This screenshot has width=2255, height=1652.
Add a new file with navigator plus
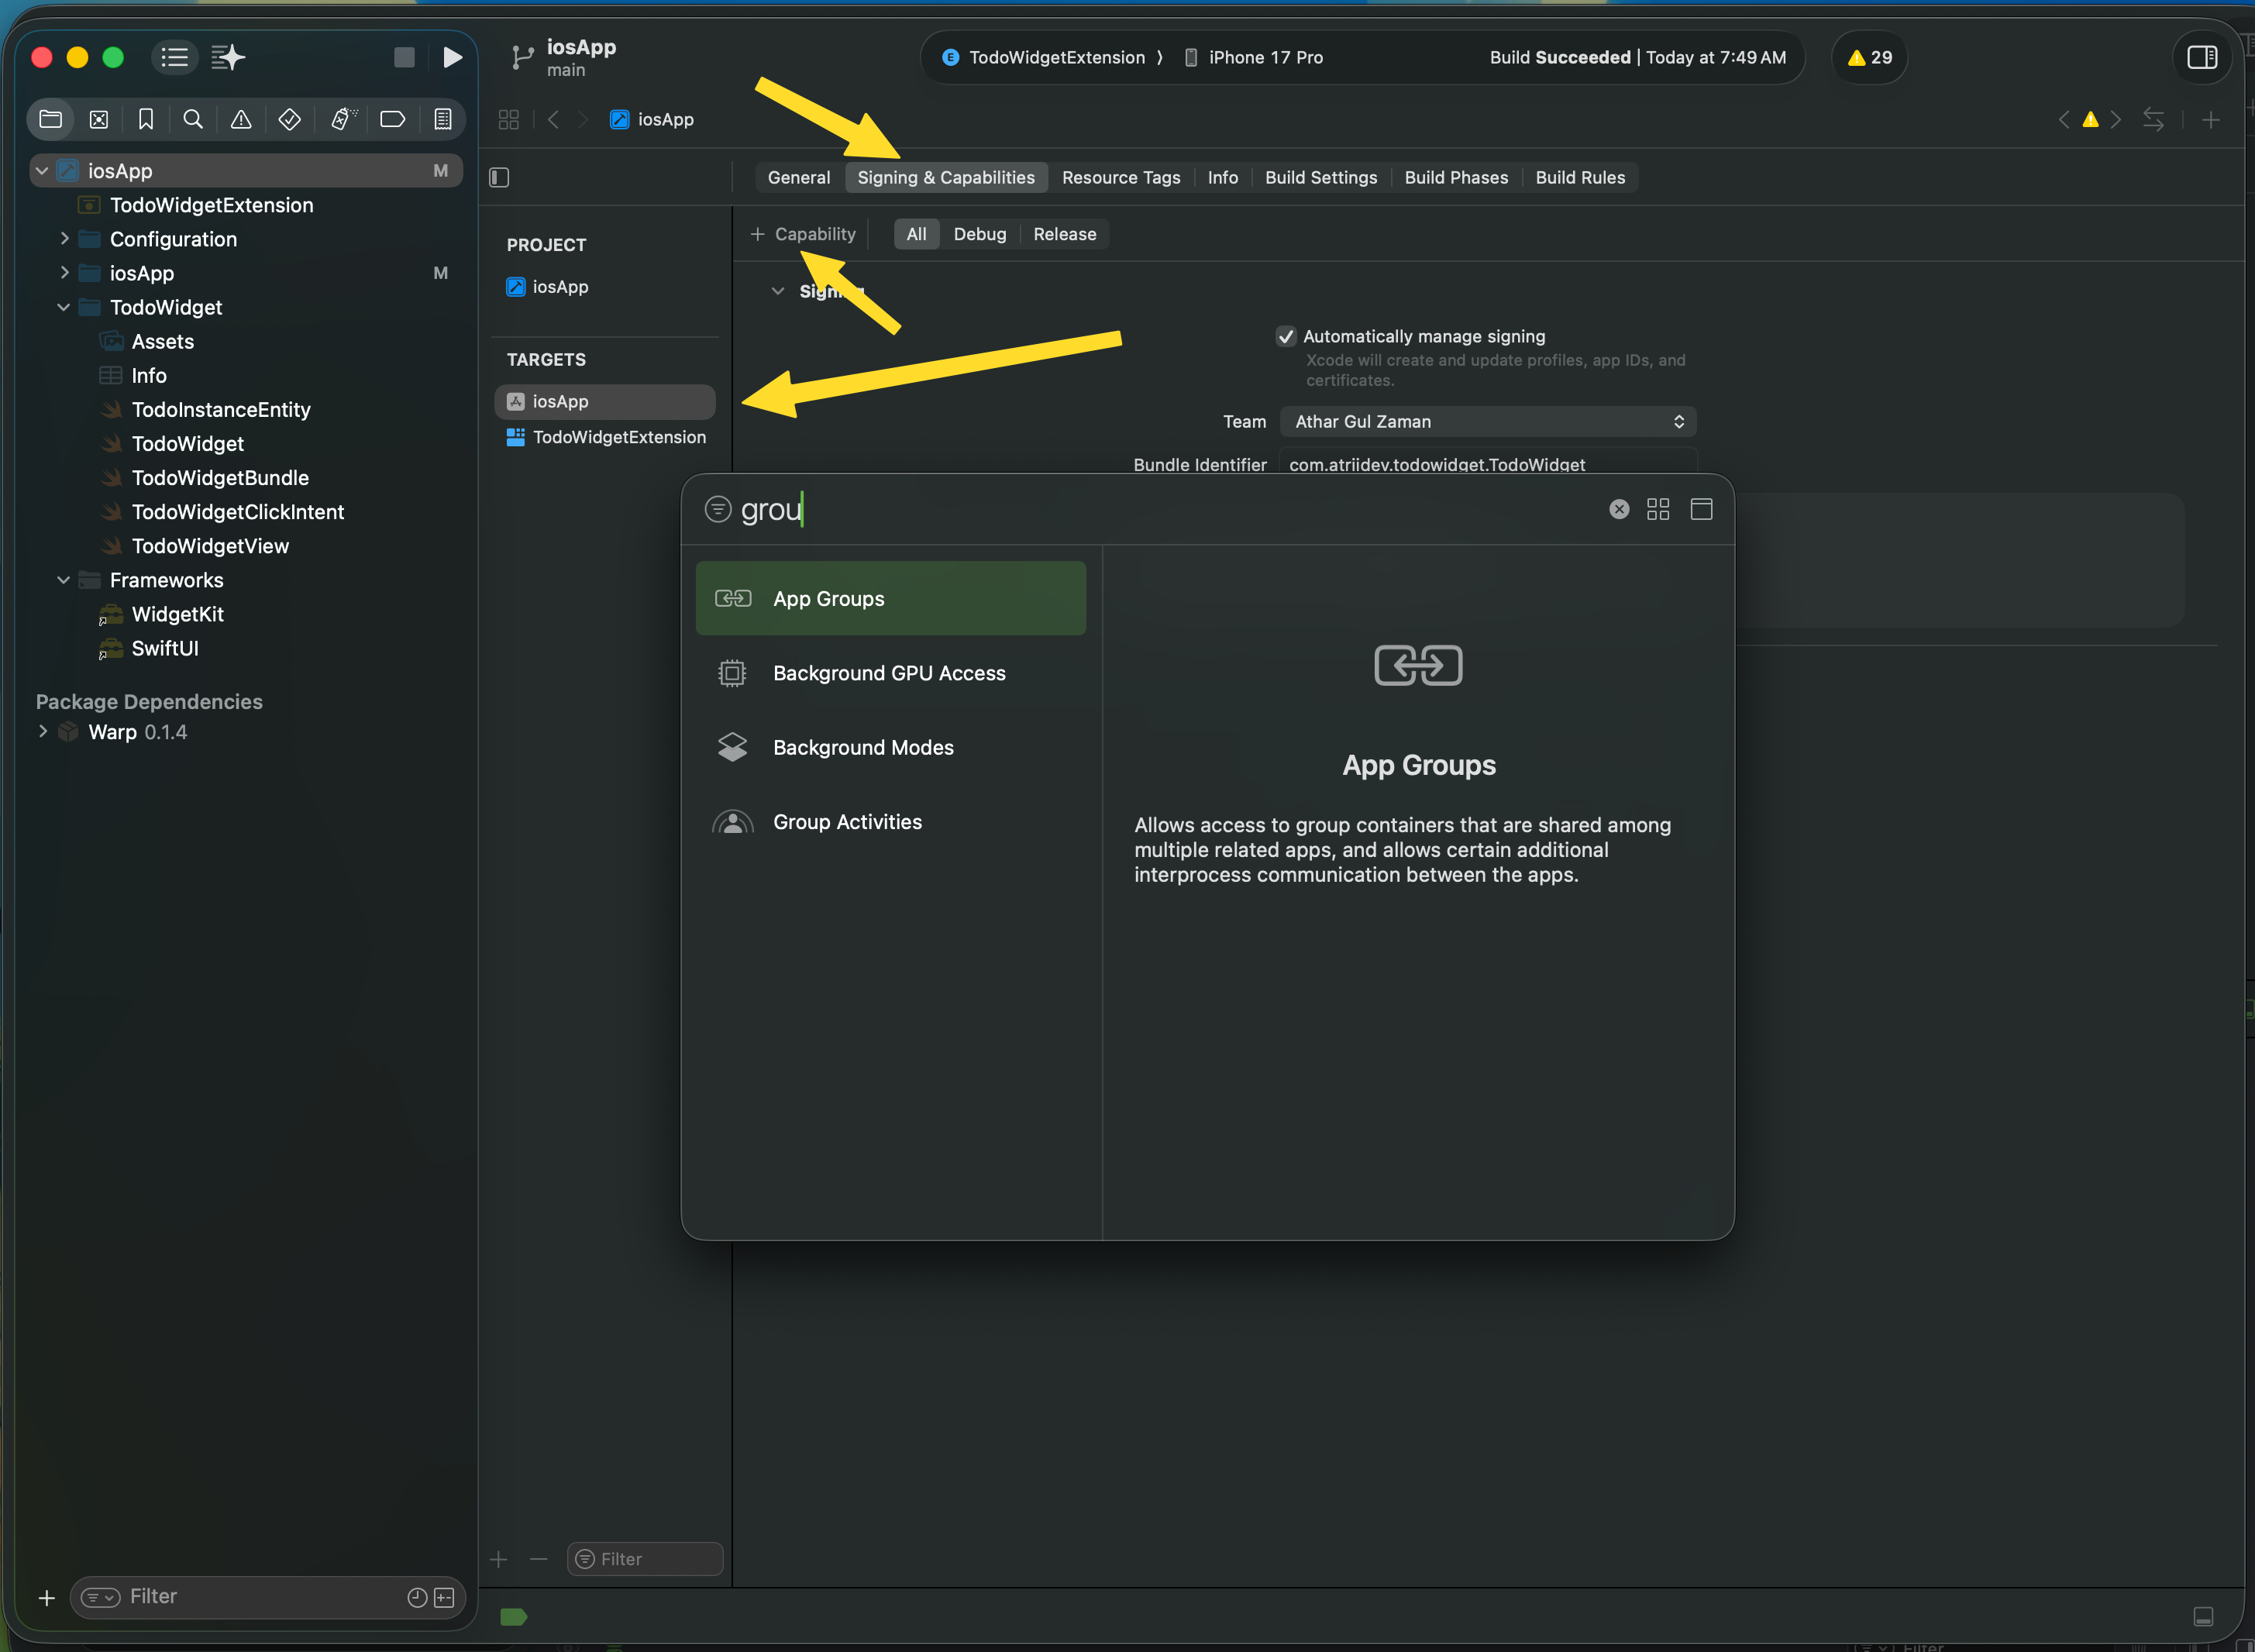coord(46,1598)
